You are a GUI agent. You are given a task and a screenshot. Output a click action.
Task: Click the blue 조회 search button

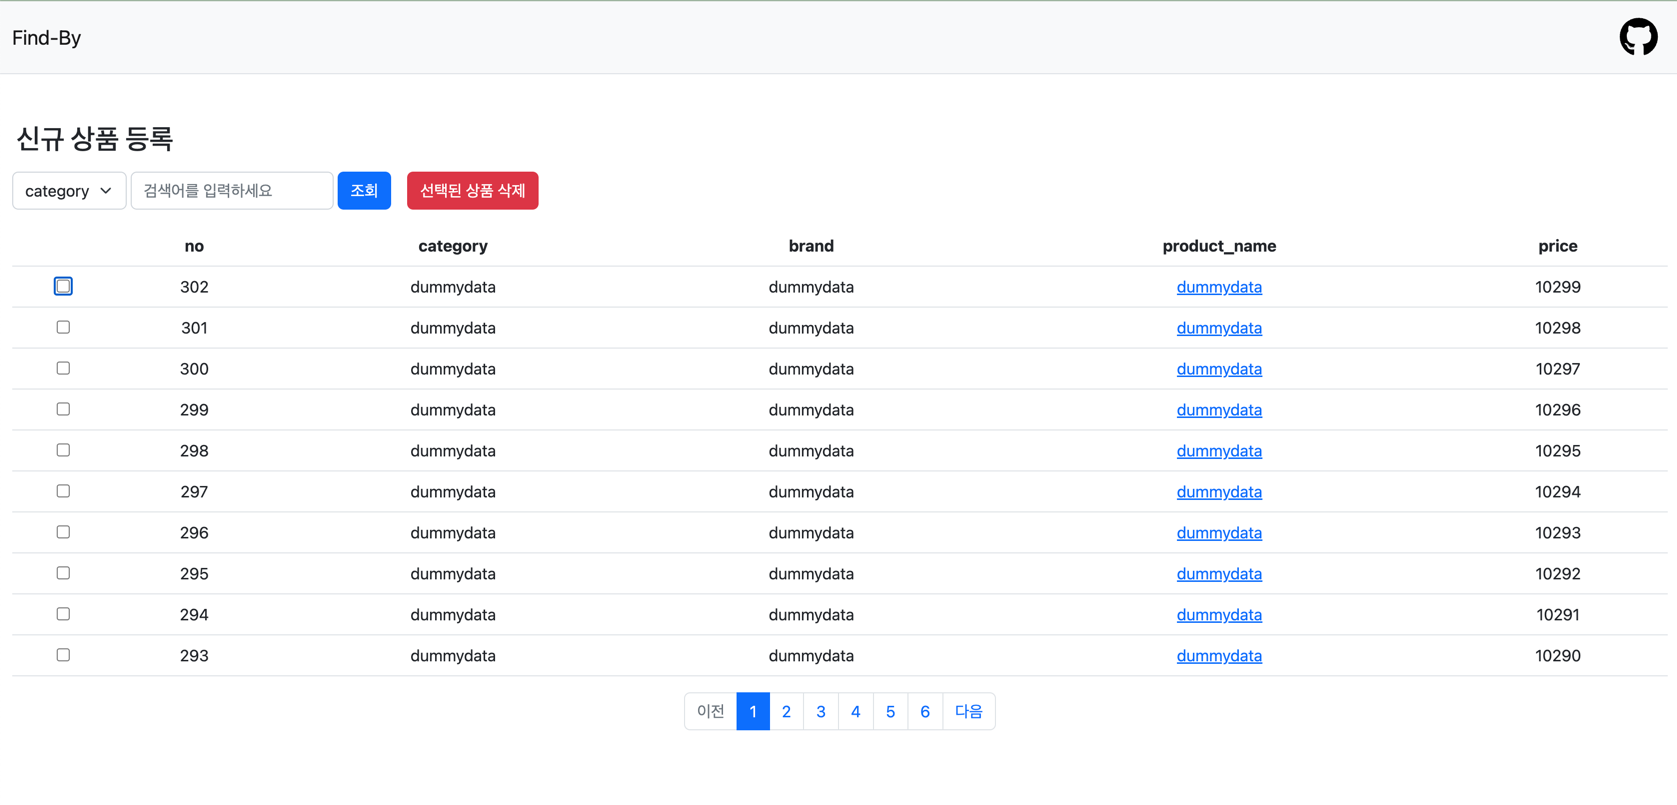[x=364, y=191]
